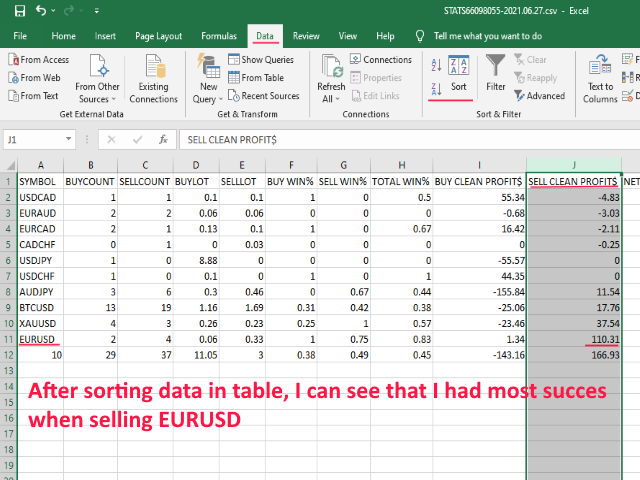This screenshot has height=480, width=640.
Task: Switch to the Page Layout tab
Action: [158, 36]
